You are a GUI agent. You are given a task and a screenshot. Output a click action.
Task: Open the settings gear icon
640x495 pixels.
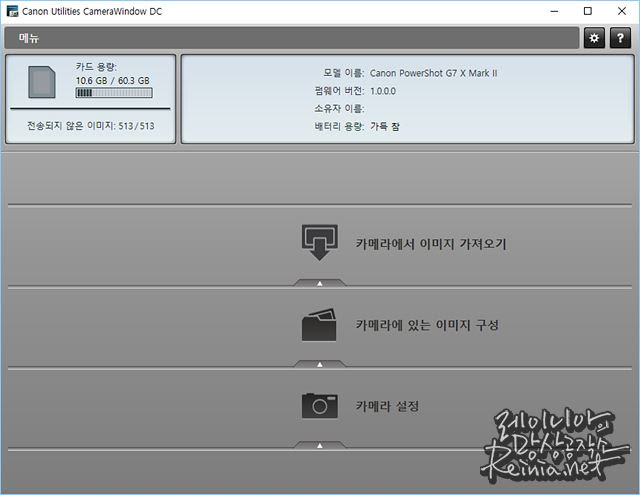pos(594,38)
